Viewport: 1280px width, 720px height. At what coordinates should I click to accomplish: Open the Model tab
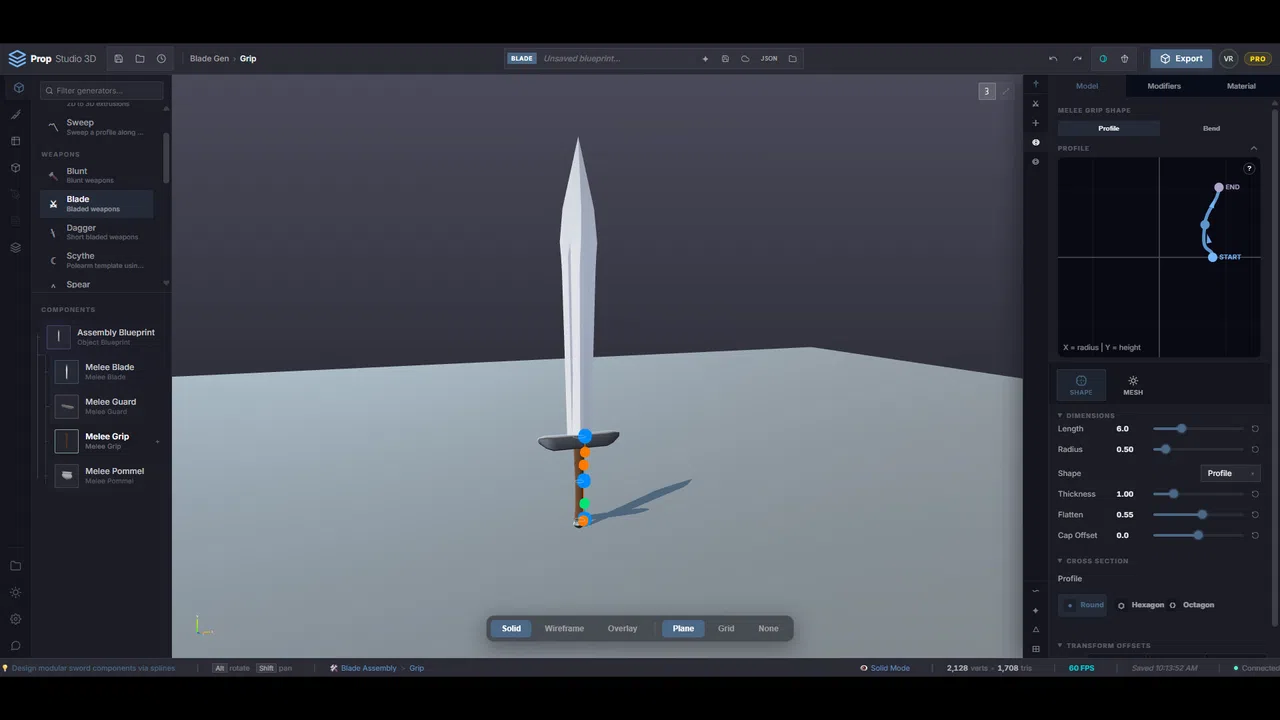(x=1086, y=86)
